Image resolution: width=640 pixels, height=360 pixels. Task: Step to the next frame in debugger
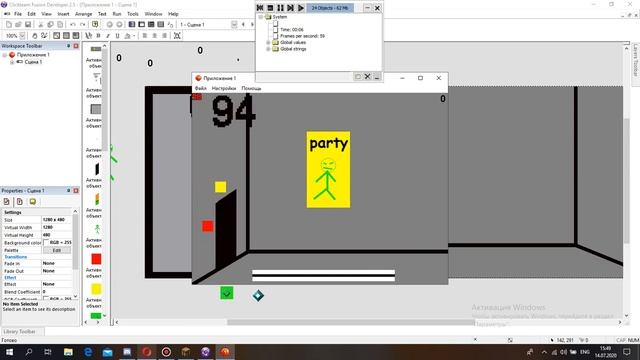[x=290, y=8]
